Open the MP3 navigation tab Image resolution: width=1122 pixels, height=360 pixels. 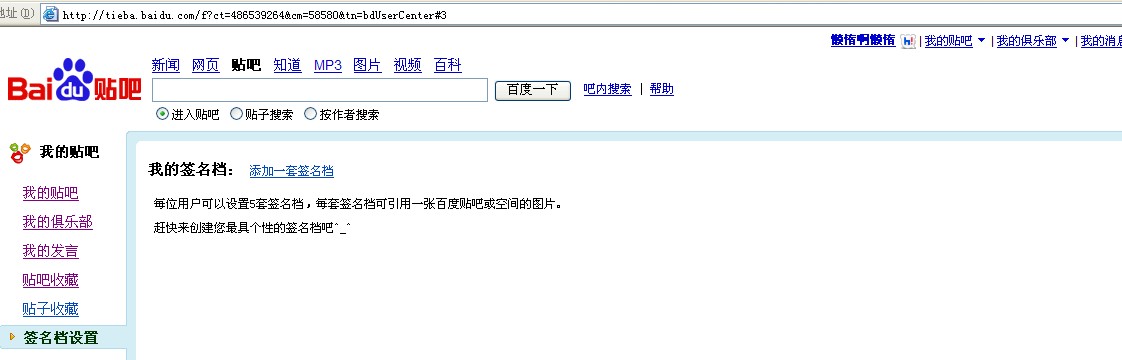coord(328,65)
